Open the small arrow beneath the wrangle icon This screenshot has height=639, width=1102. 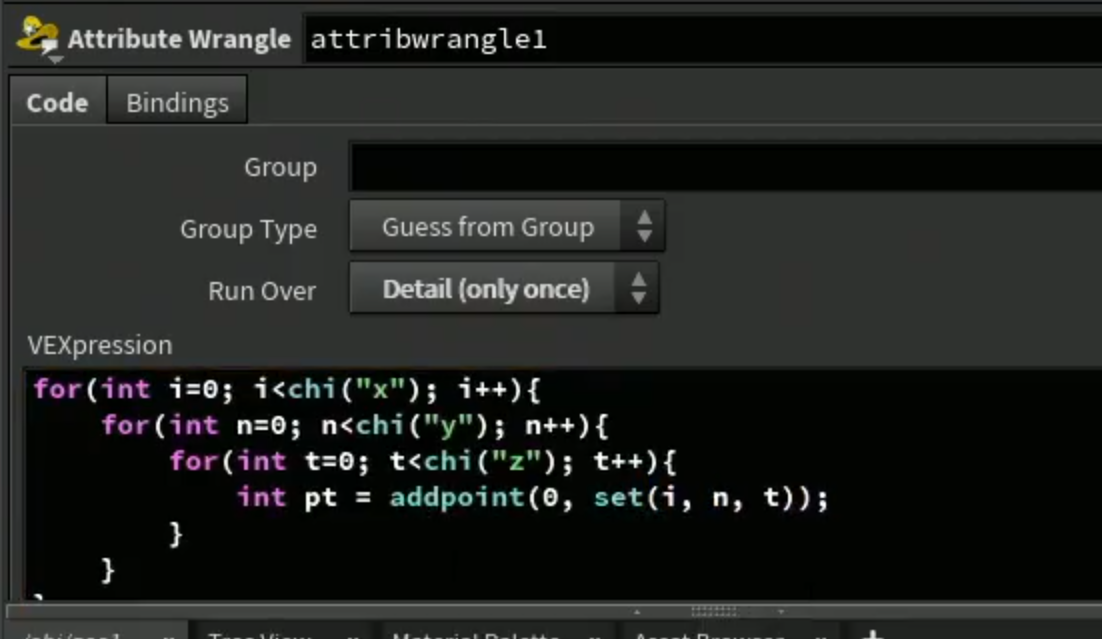coord(56,60)
